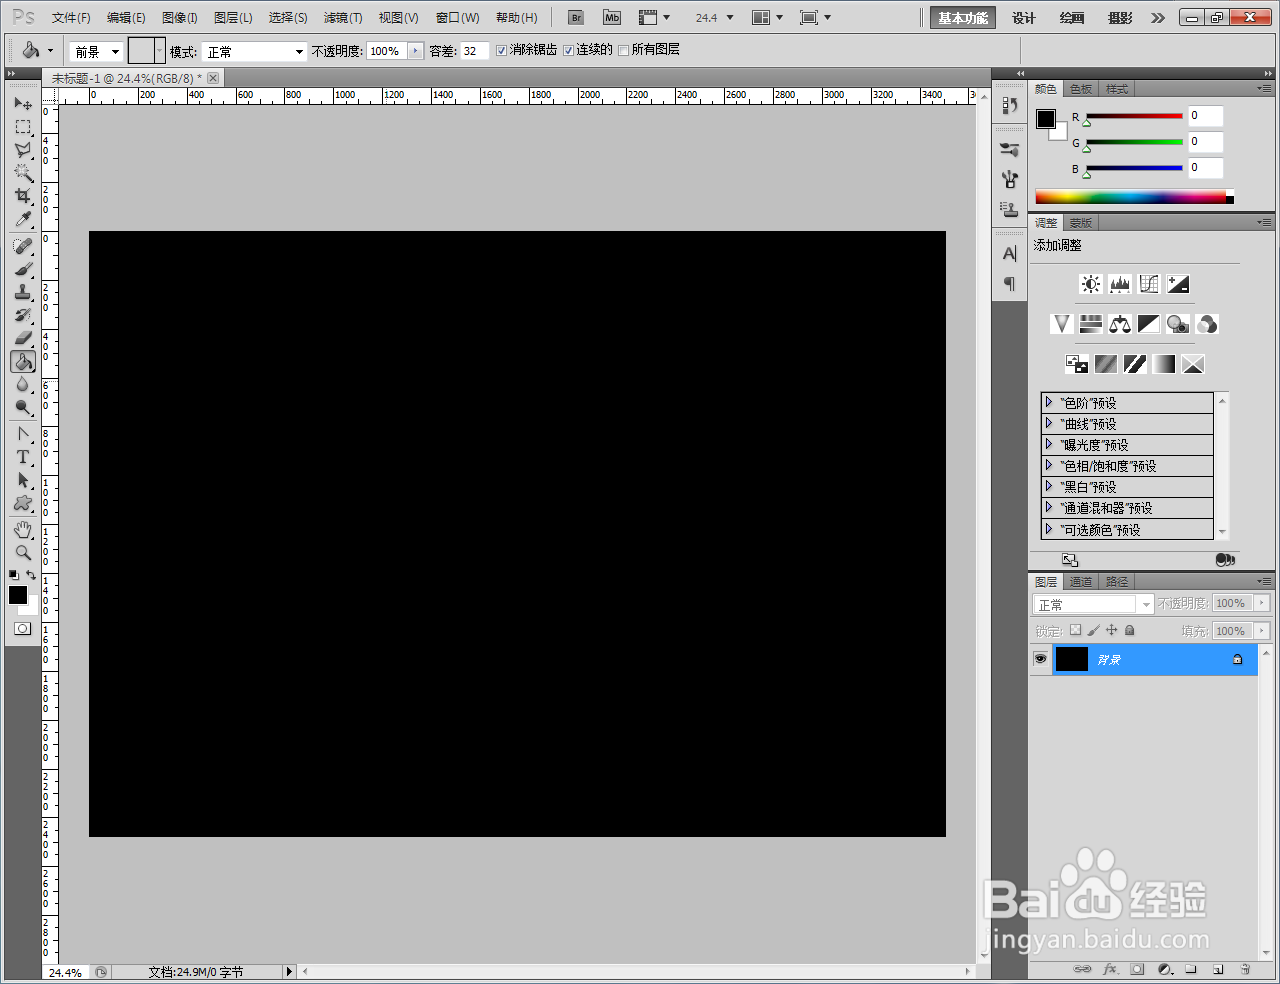Switch to the 设计 workspace
Screen dimensions: 1280x984
1024,18
